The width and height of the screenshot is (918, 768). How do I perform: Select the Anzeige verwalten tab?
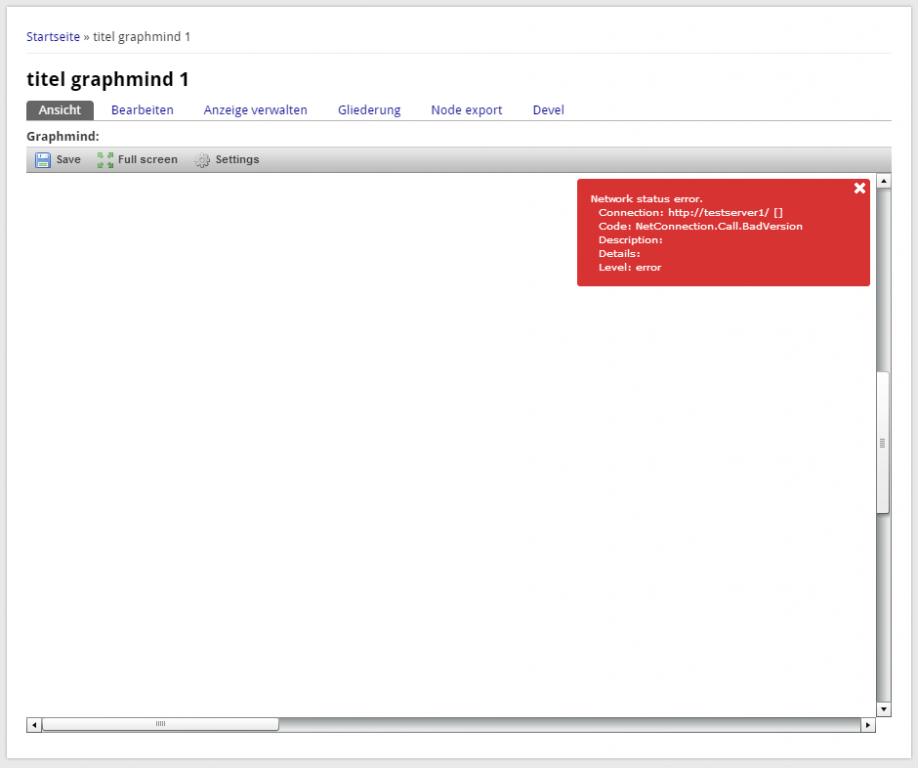pyautogui.click(x=255, y=110)
